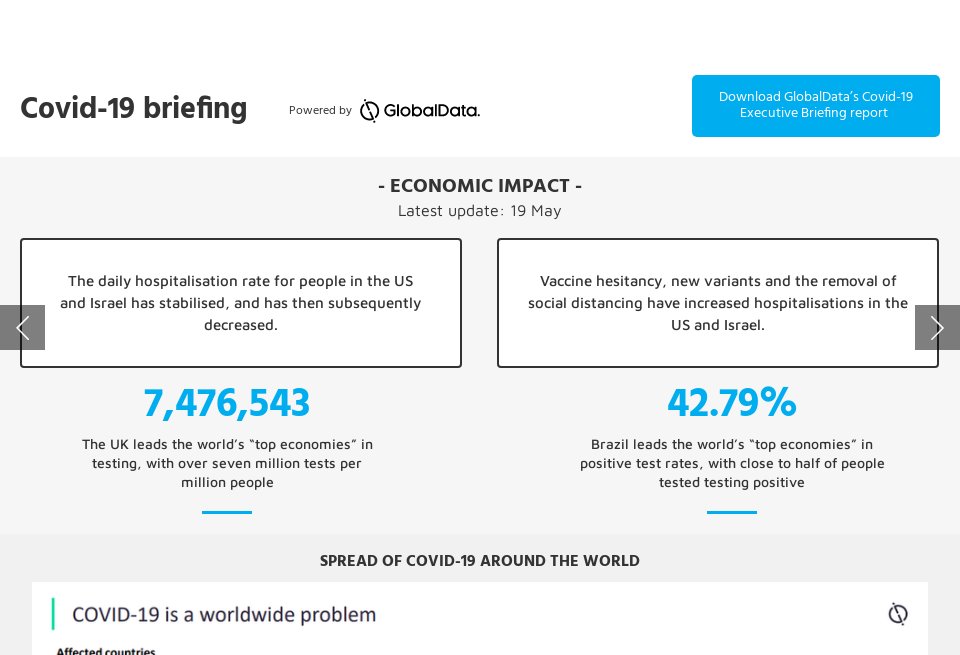Click the GlobalData icon on the chart

(x=898, y=614)
